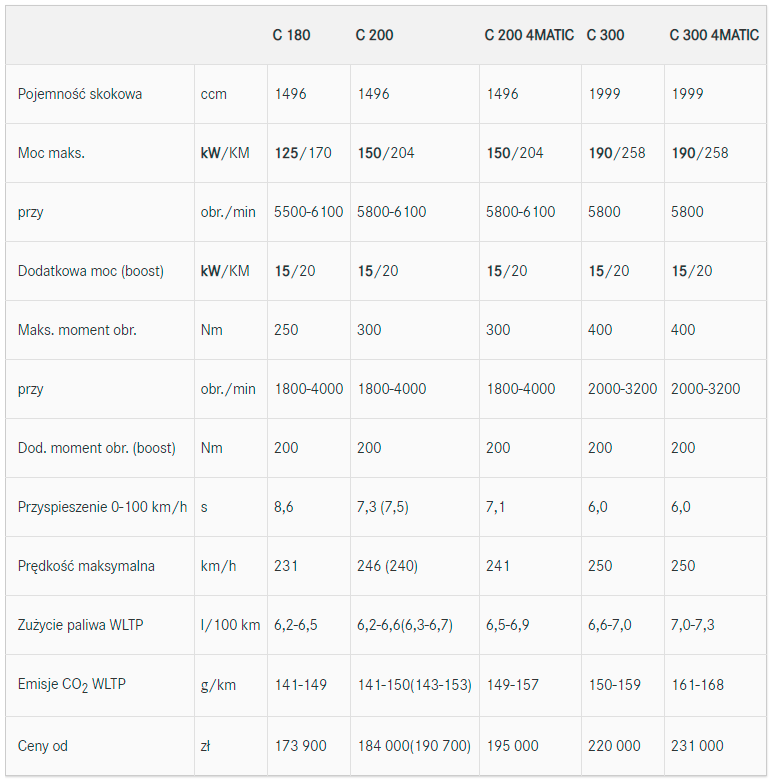Select the Prędkość maksymalna row label

[86, 566]
